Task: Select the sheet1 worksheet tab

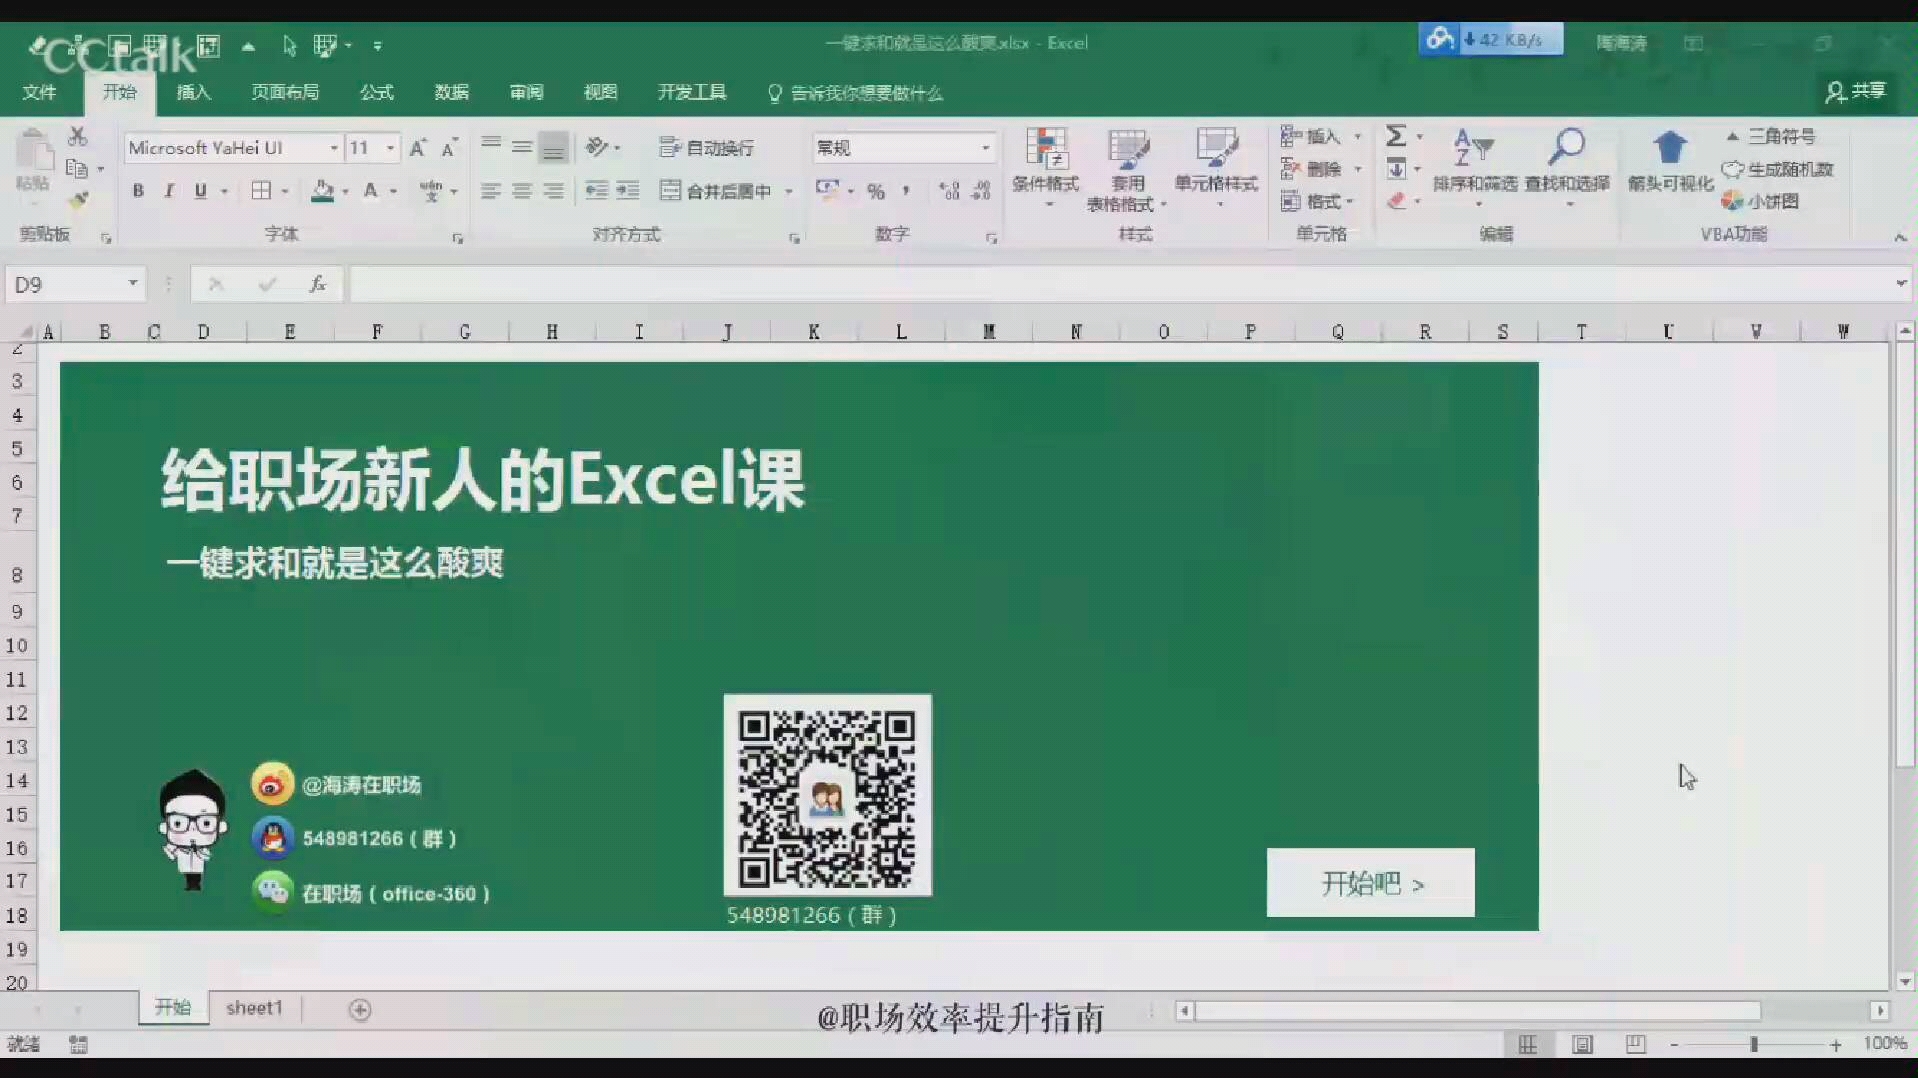Action: click(254, 1008)
